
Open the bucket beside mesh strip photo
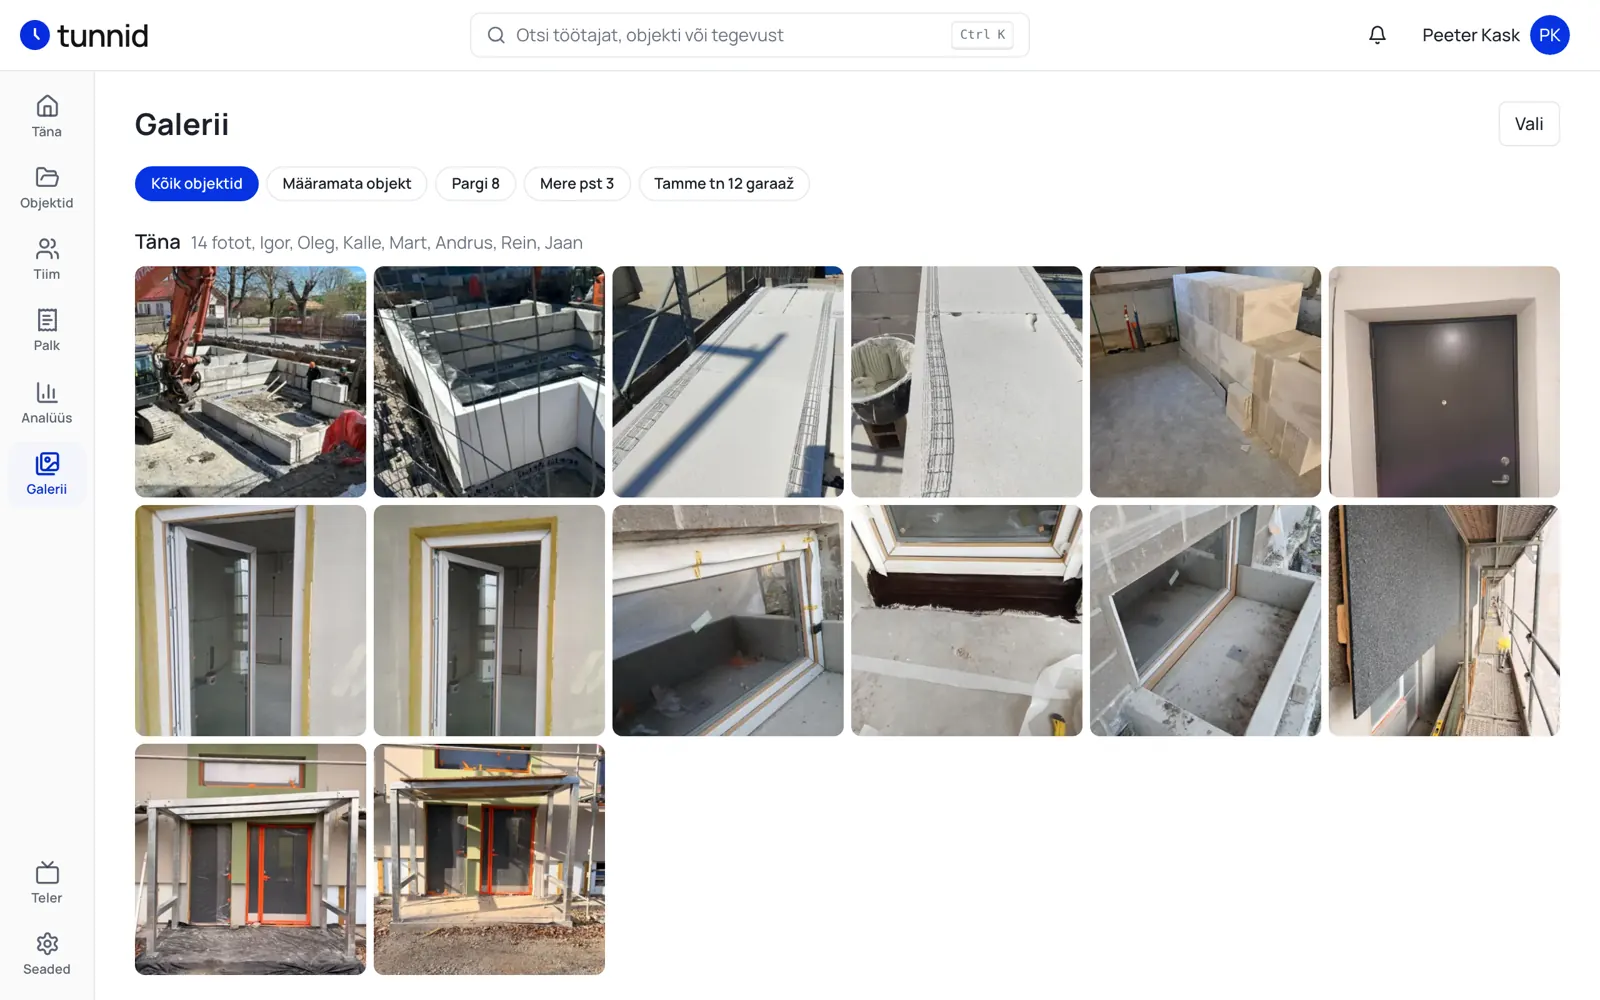pos(966,382)
